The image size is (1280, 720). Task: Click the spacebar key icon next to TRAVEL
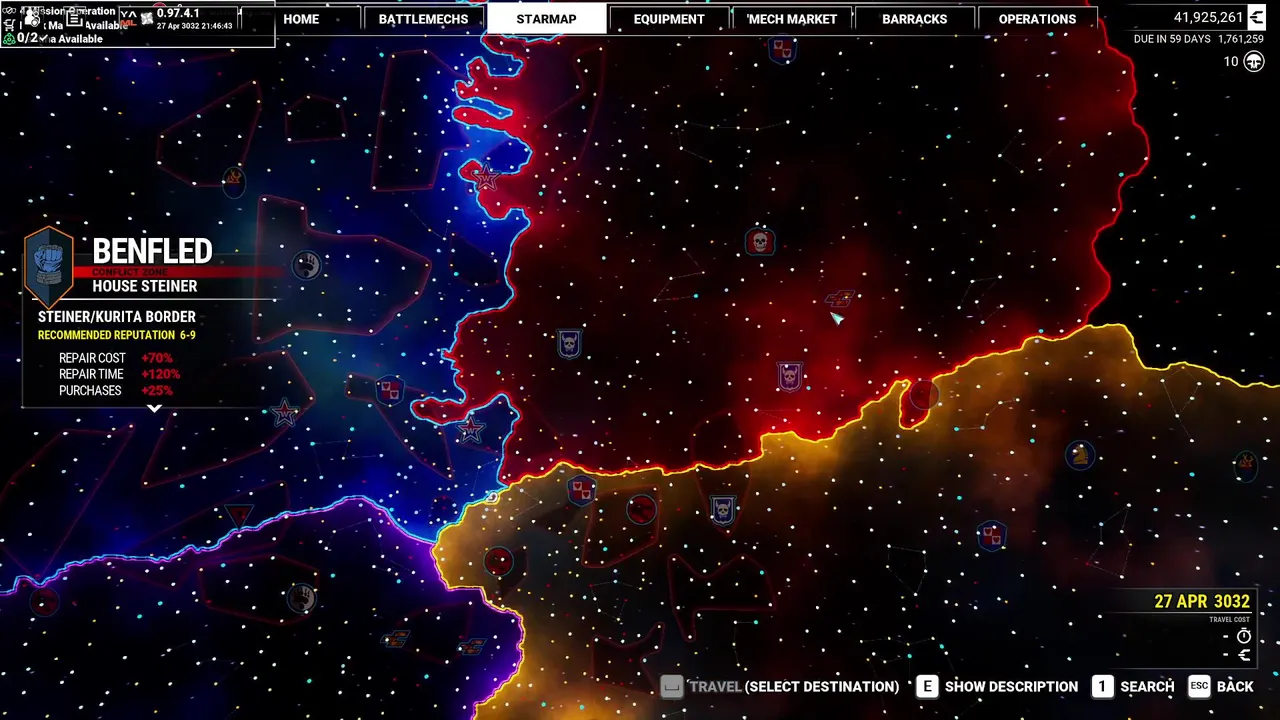coord(672,686)
